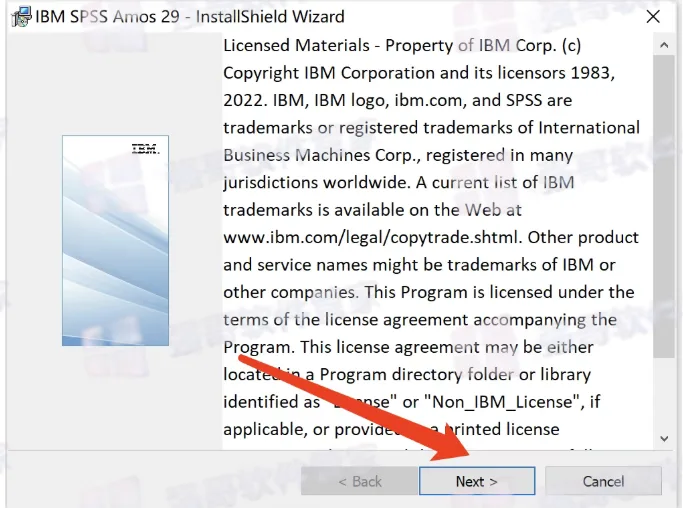This screenshot has width=683, height=508.
Task: Click the "jurisdictions worldwide" text line
Action: (x=399, y=183)
